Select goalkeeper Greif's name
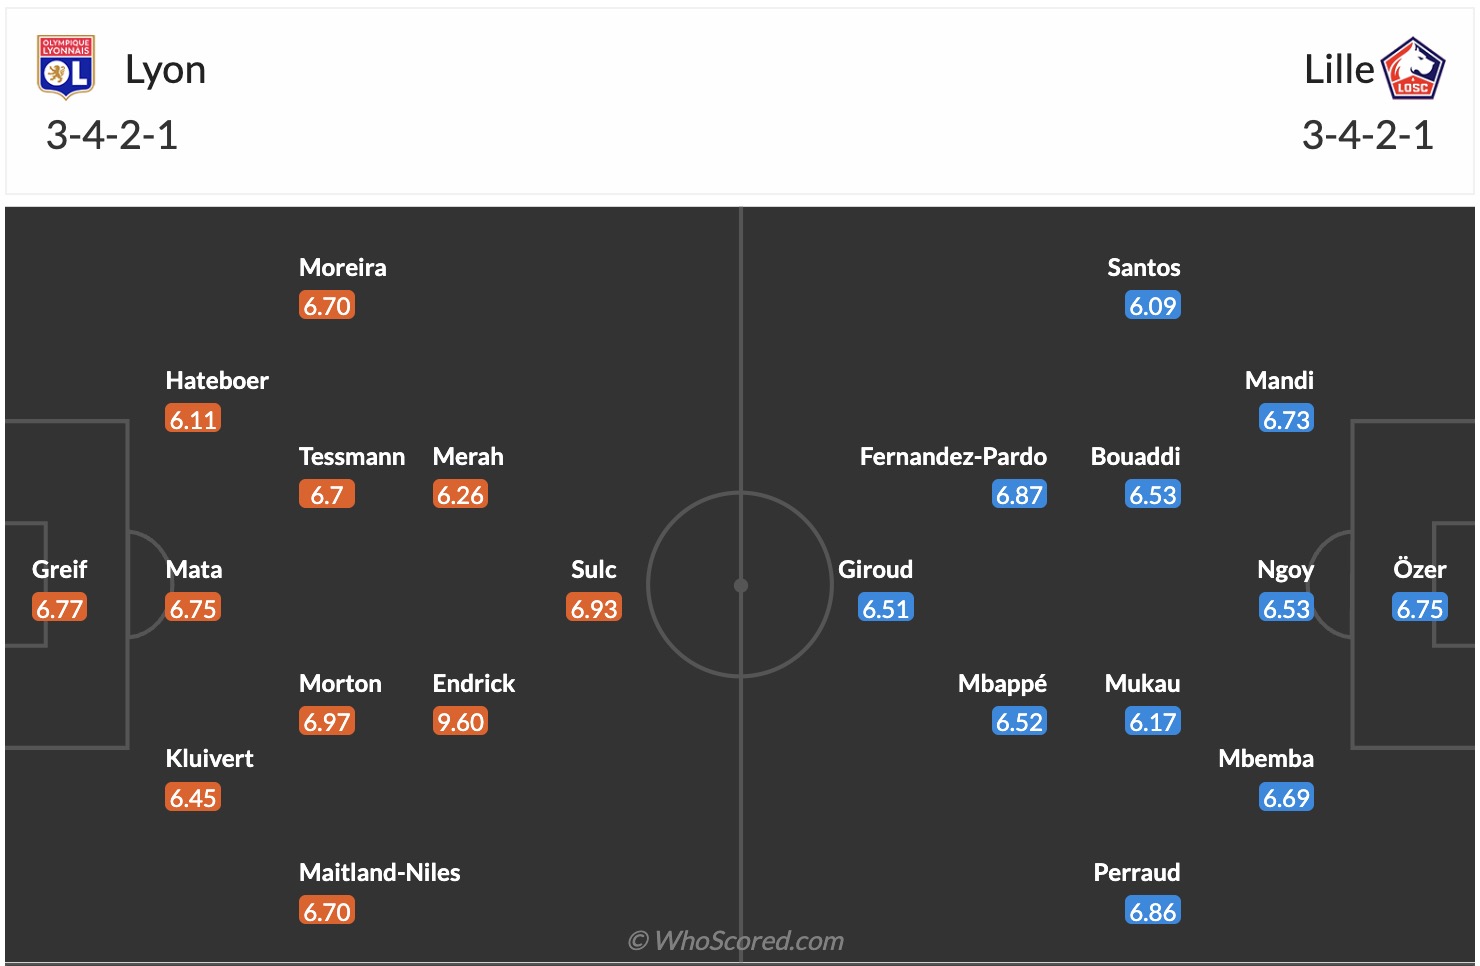Viewport: 1480px width, 966px height. click(x=59, y=570)
